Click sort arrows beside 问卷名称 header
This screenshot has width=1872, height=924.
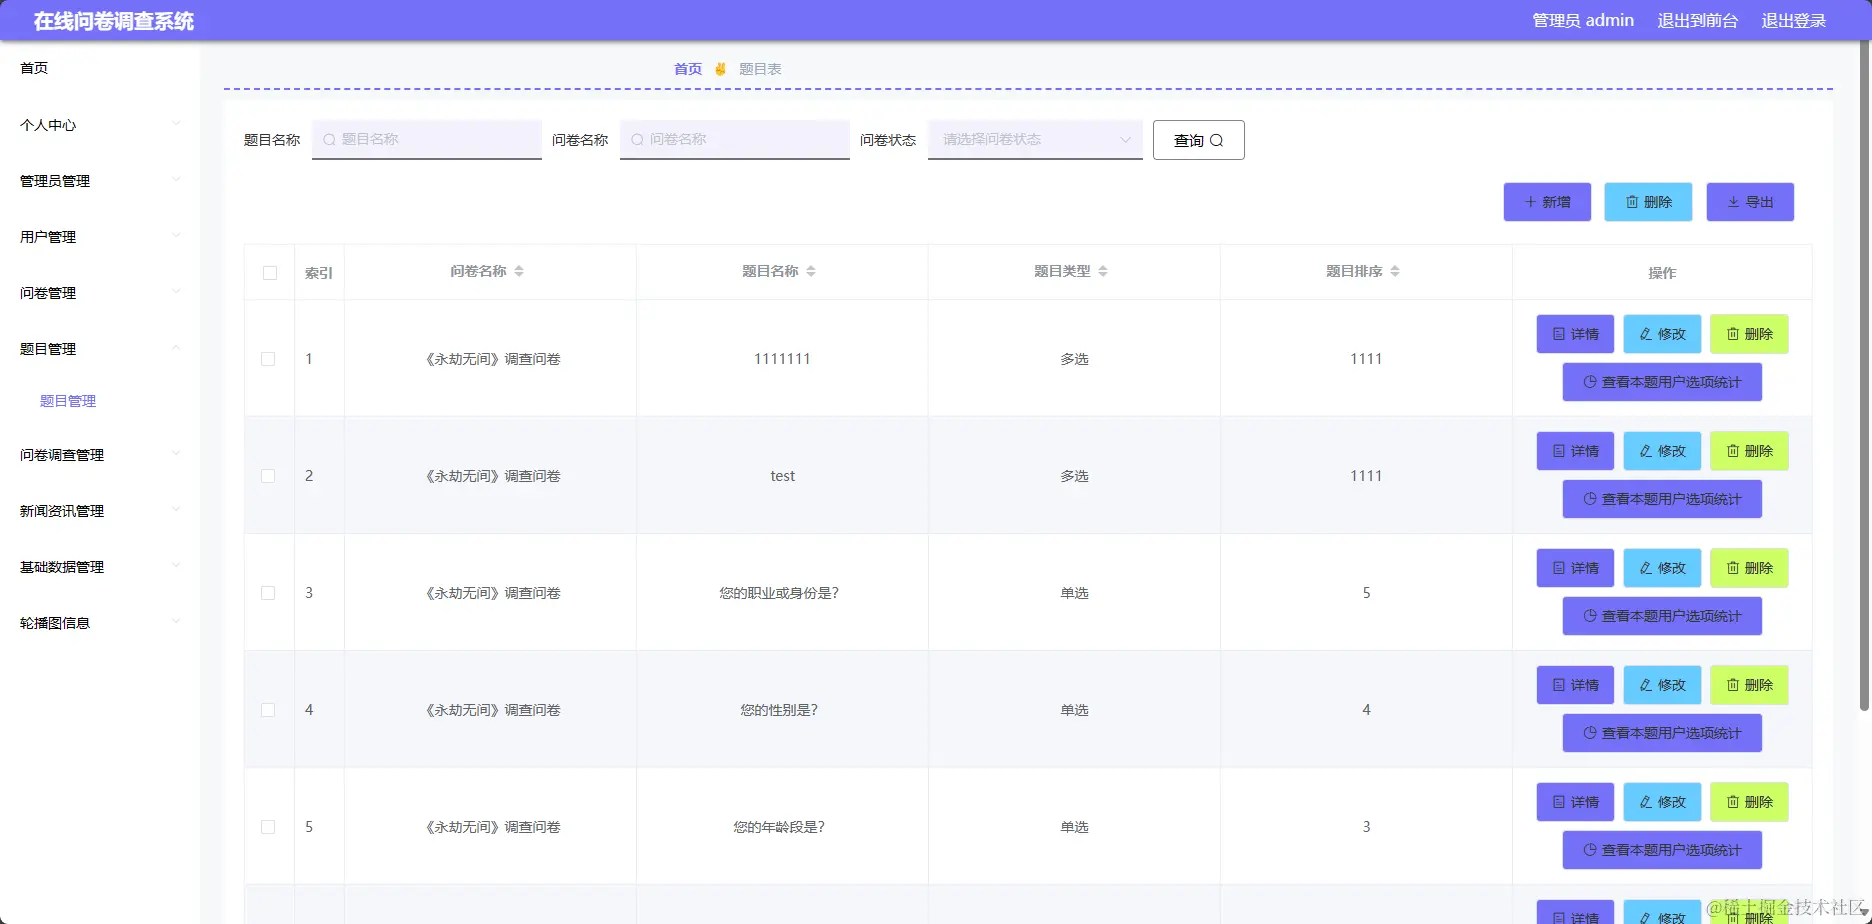pos(519,271)
